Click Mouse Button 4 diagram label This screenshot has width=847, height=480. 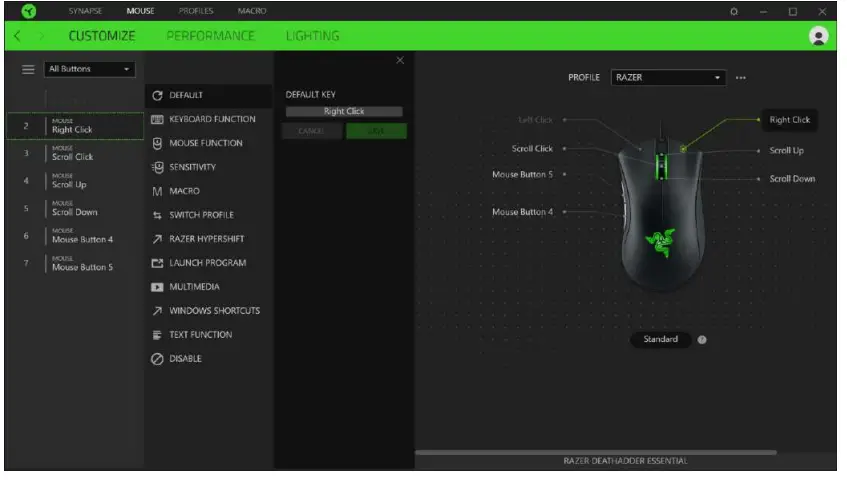tap(522, 212)
